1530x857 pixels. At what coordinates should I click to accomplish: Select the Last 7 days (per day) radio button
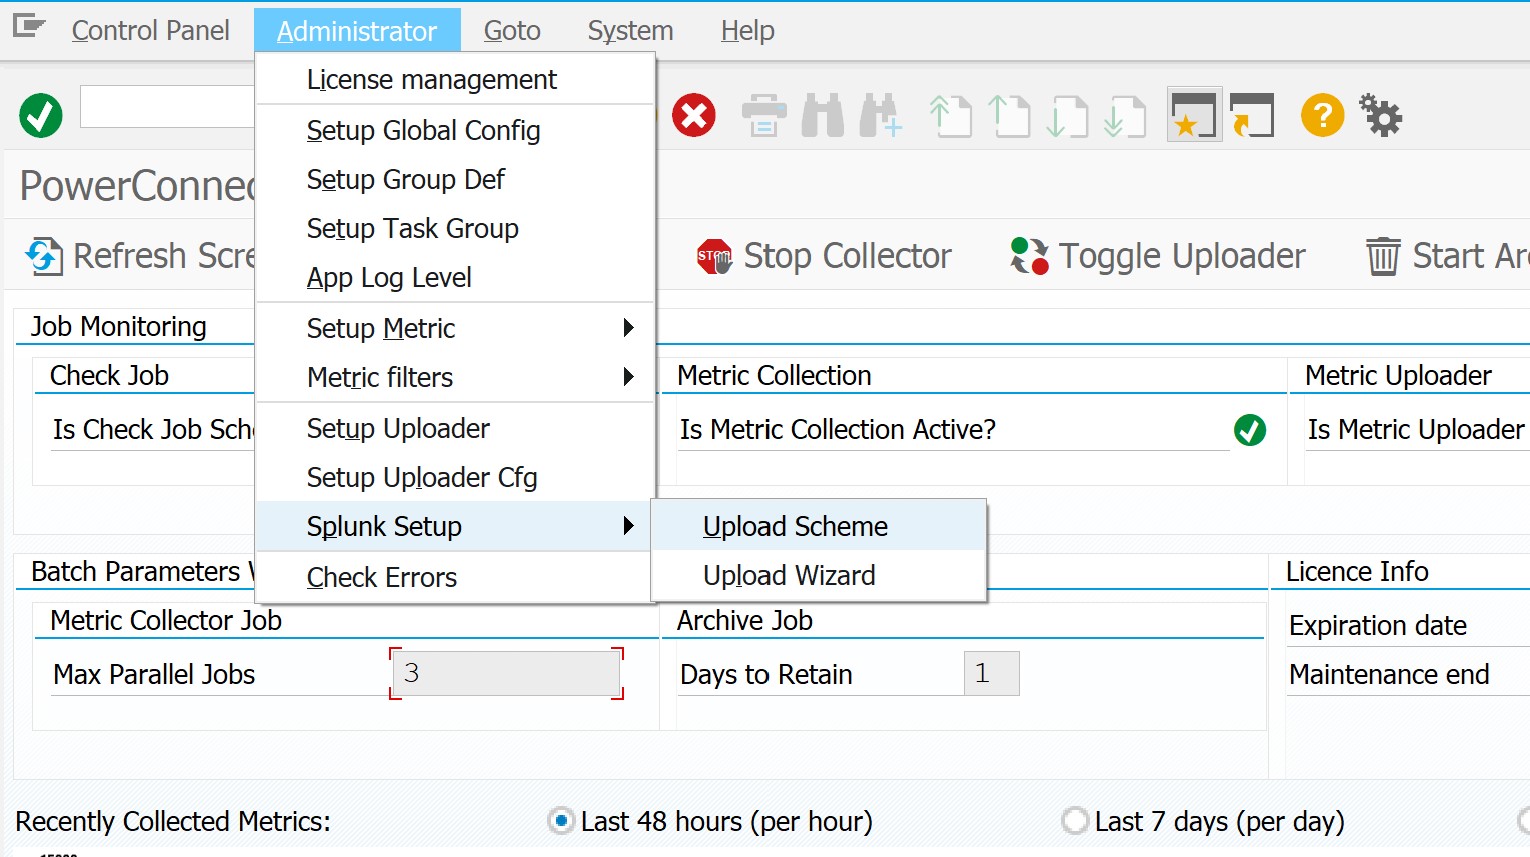pyautogui.click(x=1075, y=821)
